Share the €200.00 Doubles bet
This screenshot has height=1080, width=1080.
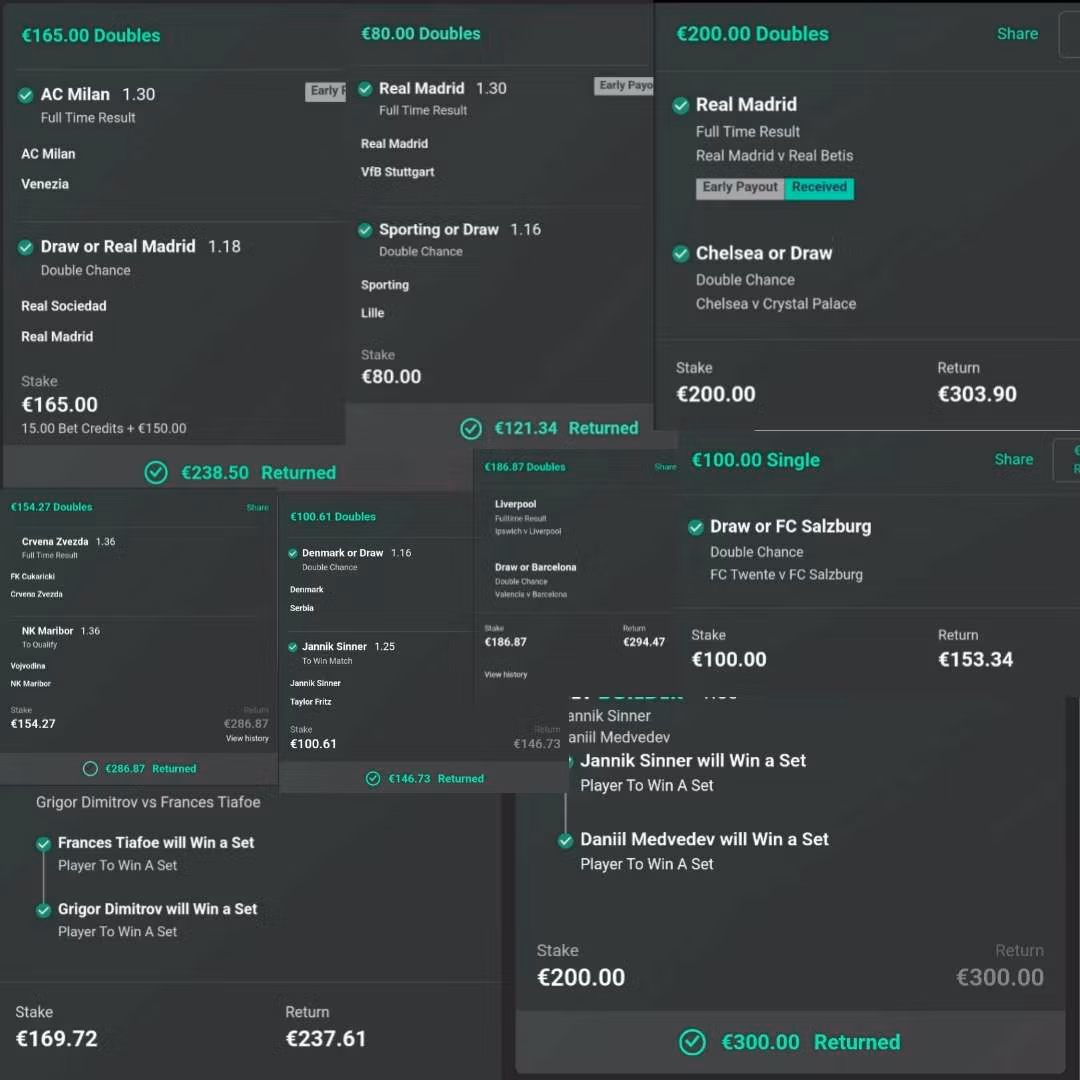[1017, 34]
